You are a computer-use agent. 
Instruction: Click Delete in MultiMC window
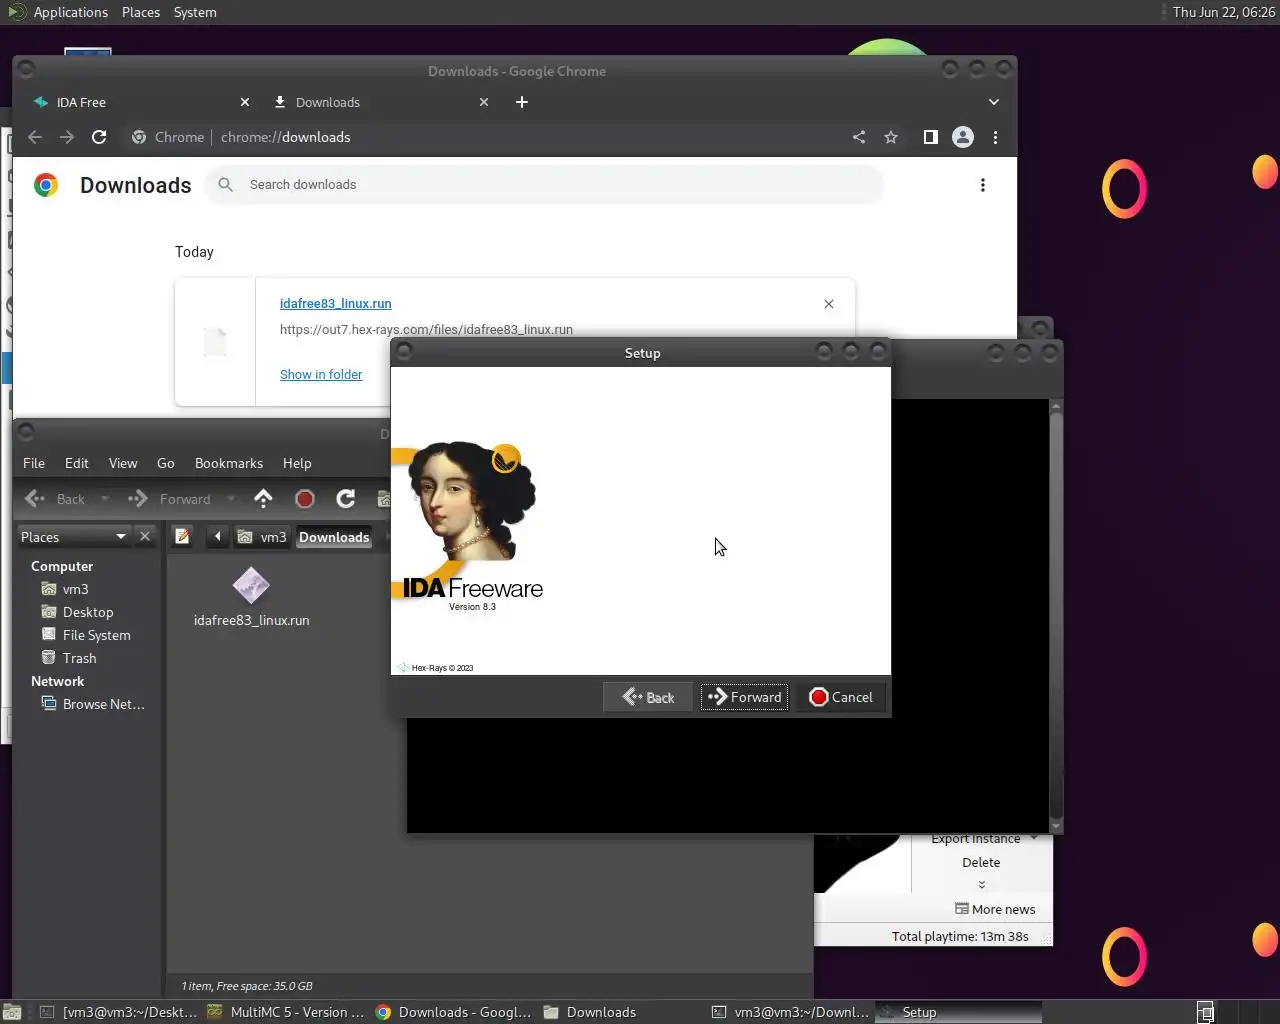tap(981, 862)
